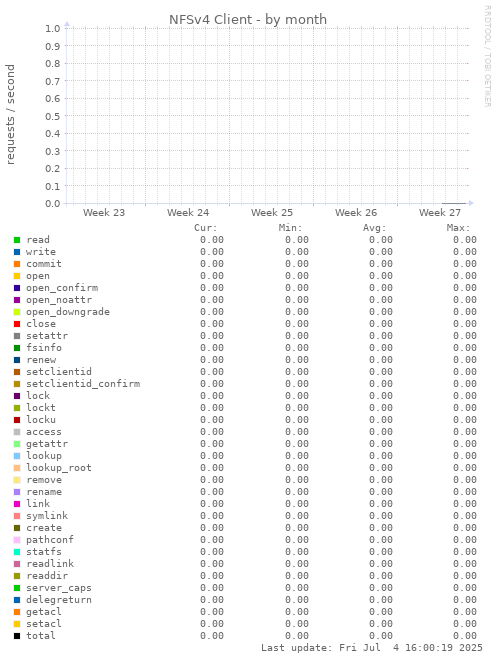
Task: Click the NFSv4 Client graph title
Action: pyautogui.click(x=248, y=19)
